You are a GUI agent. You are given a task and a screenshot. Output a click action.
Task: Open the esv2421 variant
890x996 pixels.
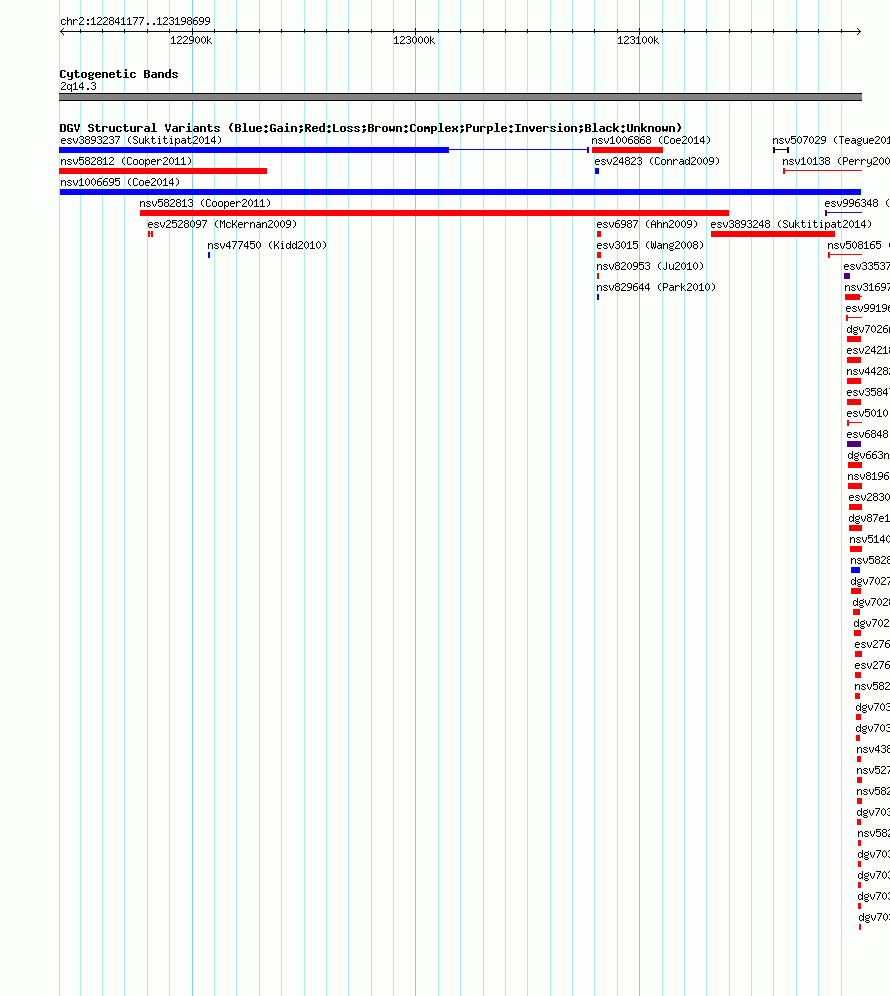pyautogui.click(x=854, y=360)
